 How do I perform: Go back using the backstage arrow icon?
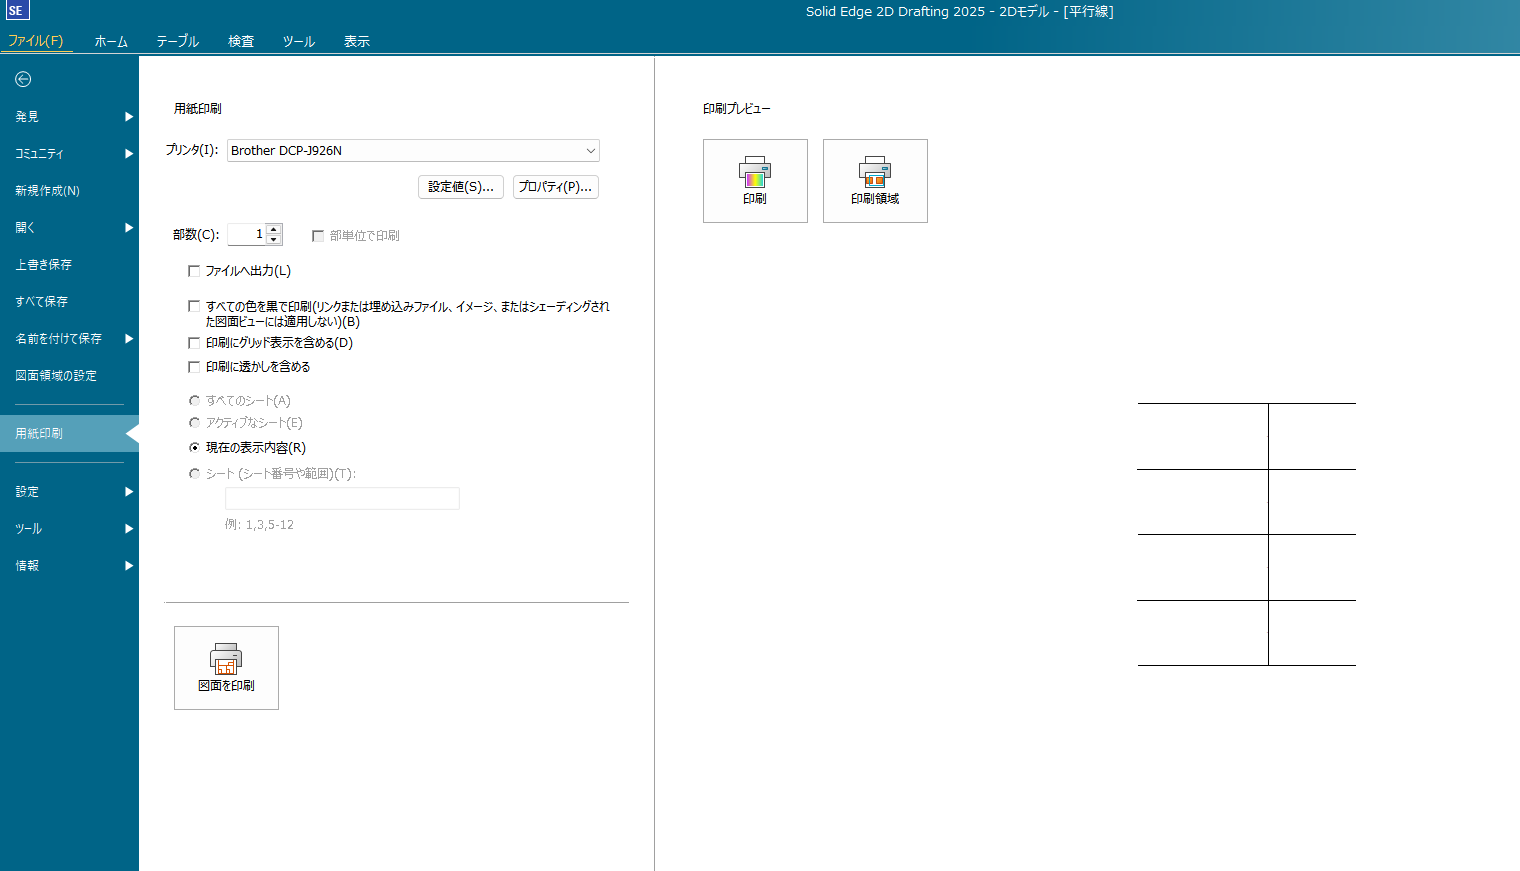click(x=23, y=79)
